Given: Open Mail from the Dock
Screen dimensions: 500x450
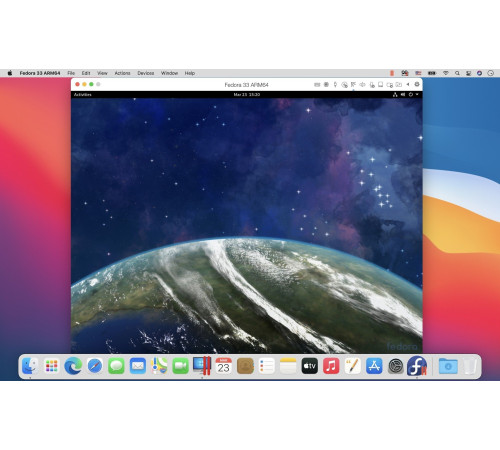Looking at the screenshot, I should 138,366.
